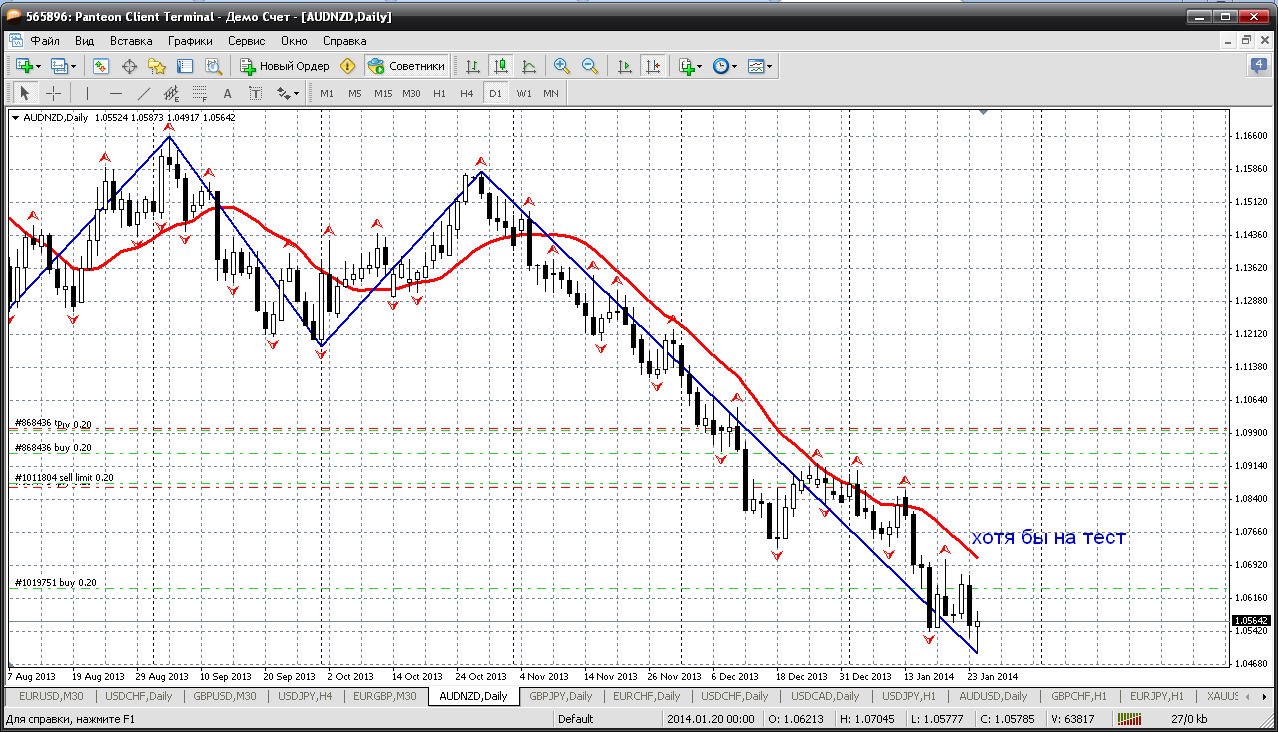
Task: Open the Market Watch window icon
Action: (101, 66)
